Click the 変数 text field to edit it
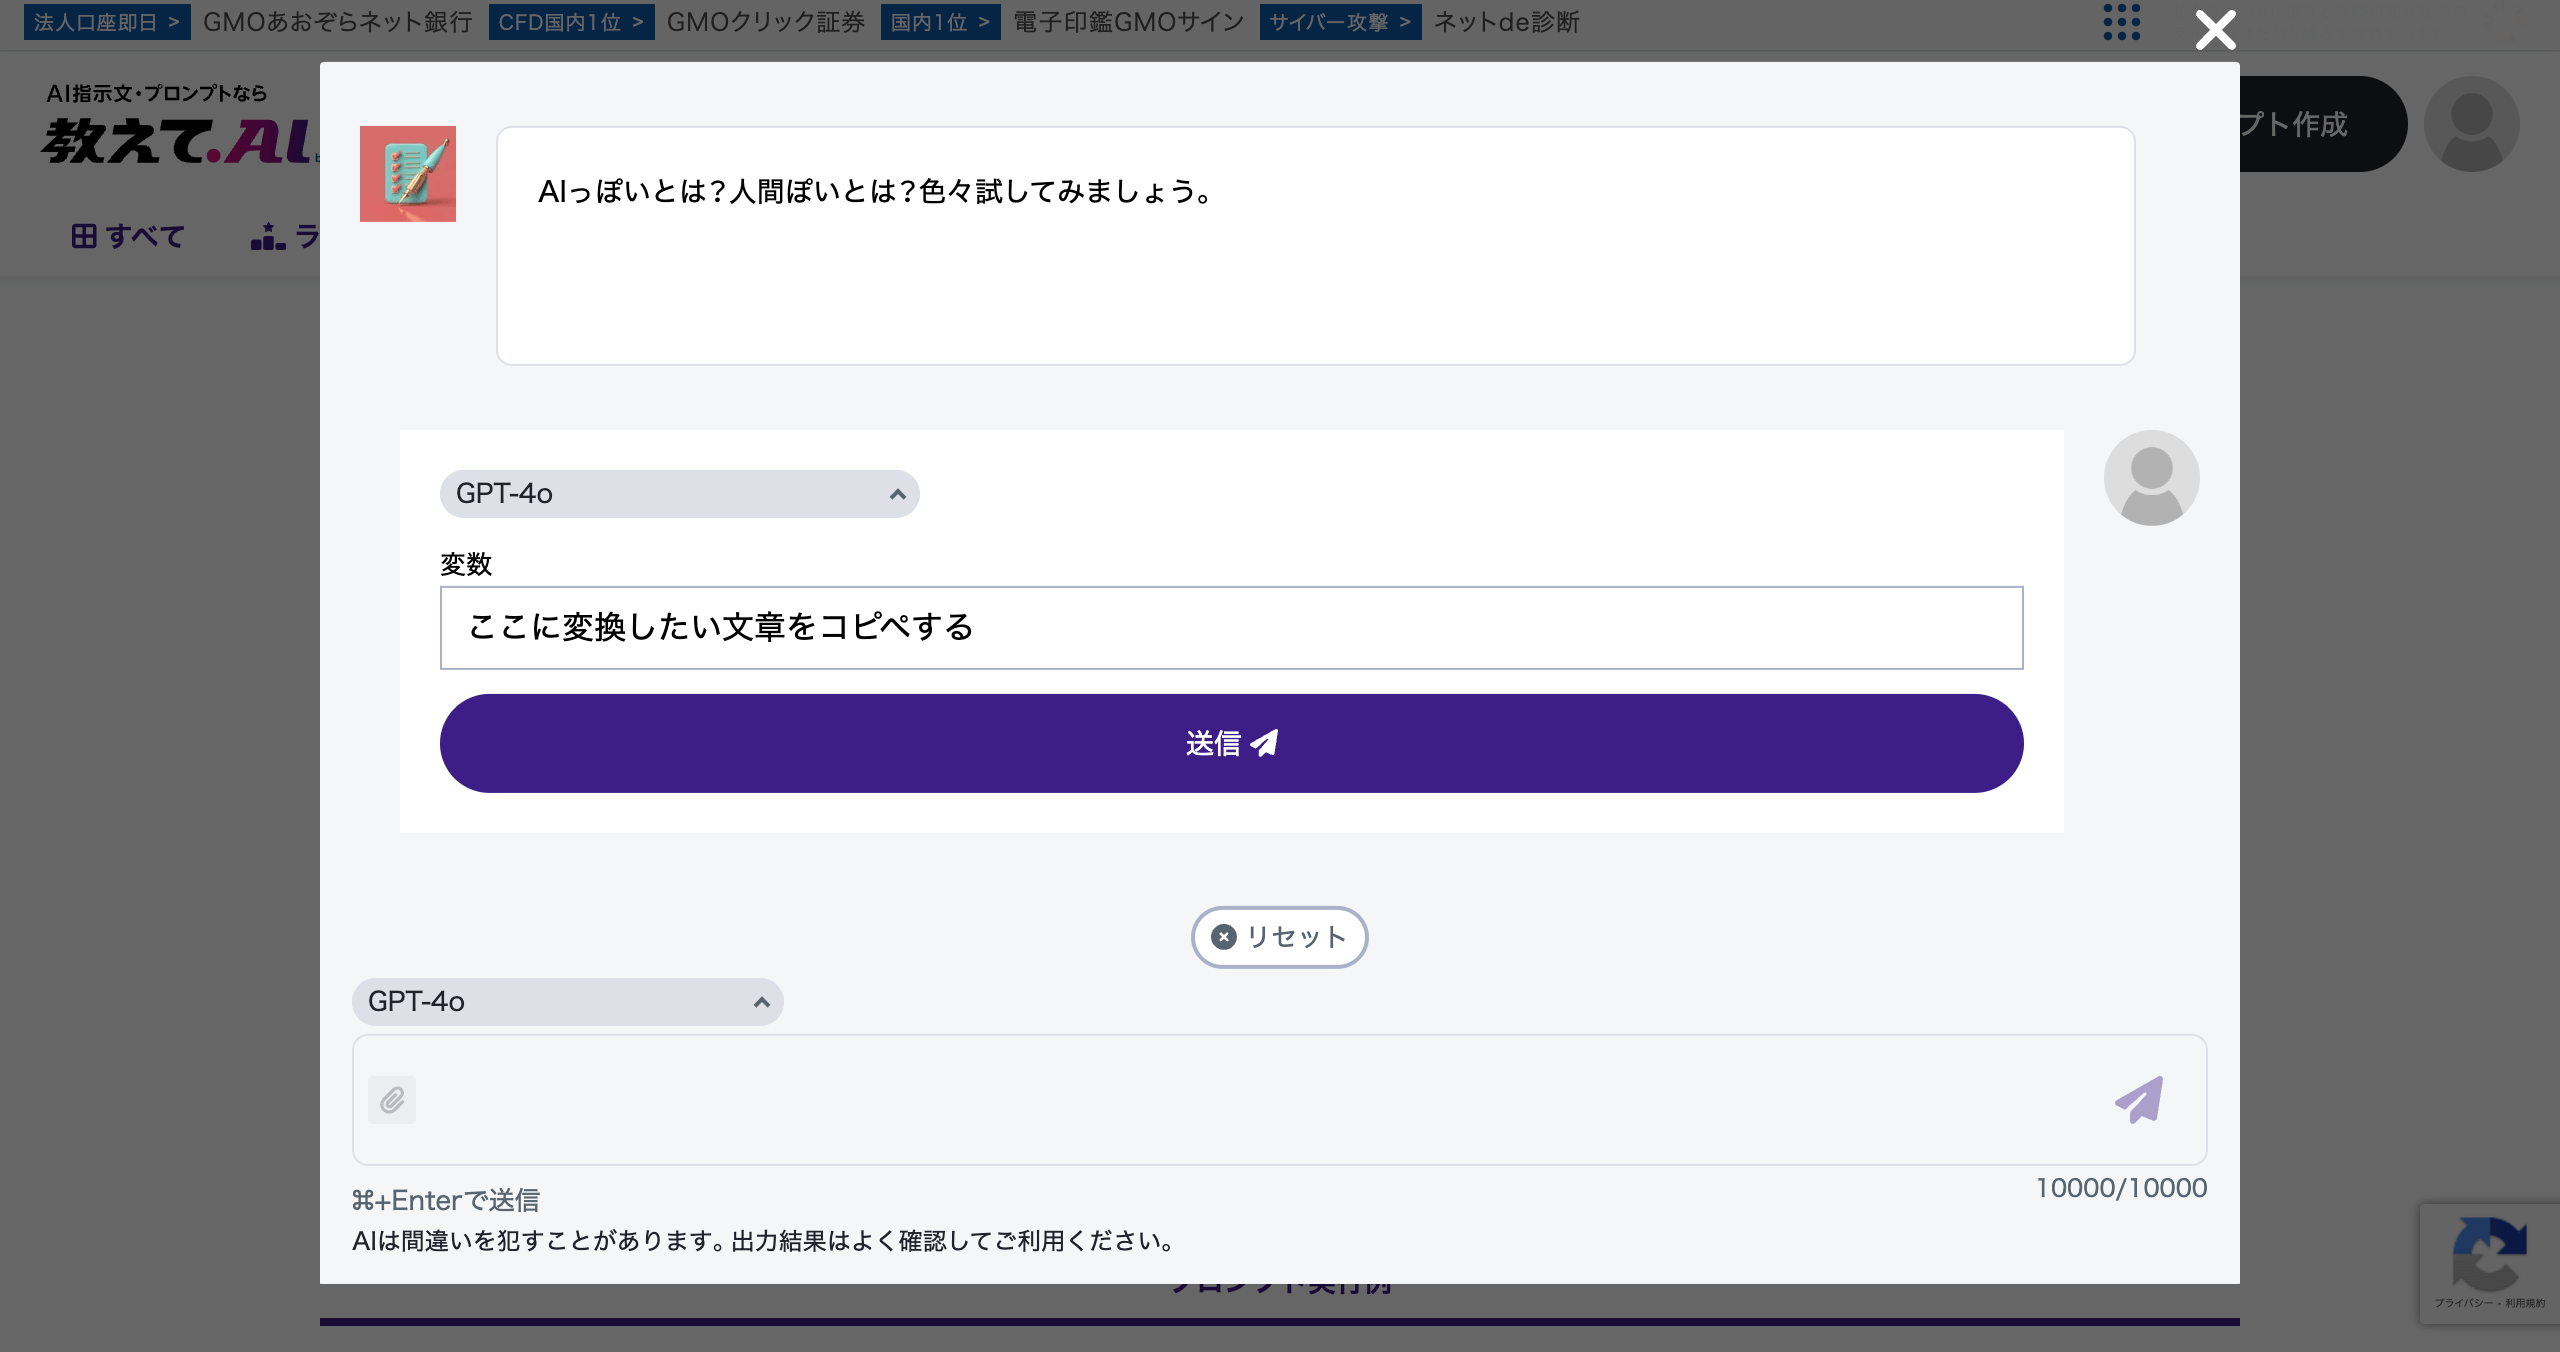This screenshot has width=2560, height=1352. click(1232, 628)
